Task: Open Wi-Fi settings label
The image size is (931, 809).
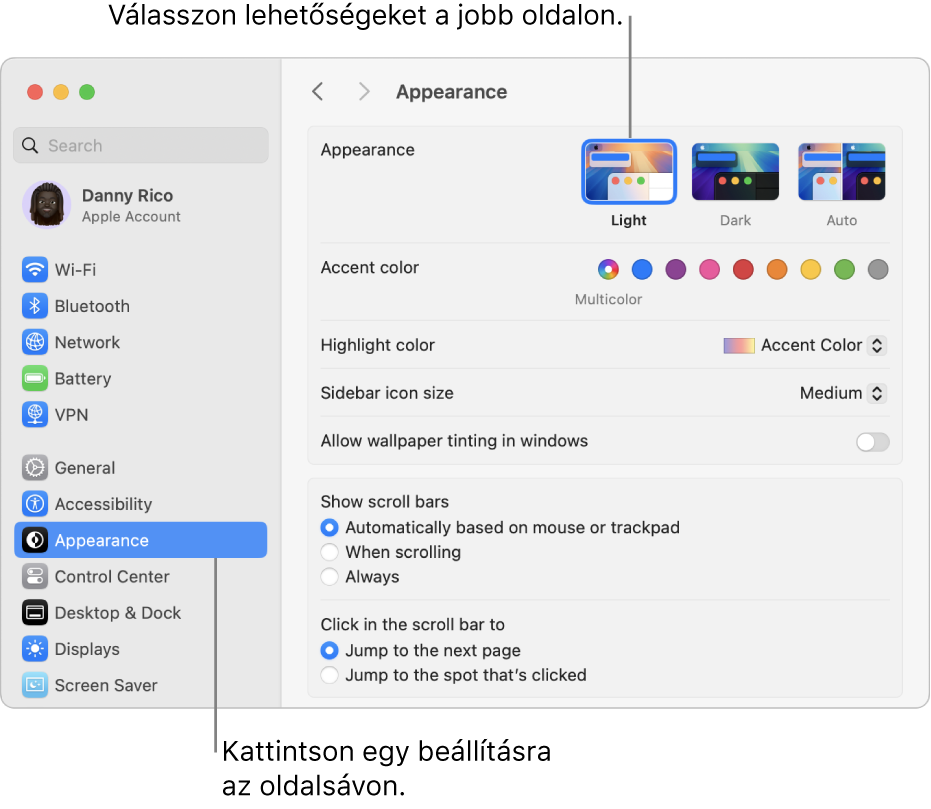Action: click(75, 270)
